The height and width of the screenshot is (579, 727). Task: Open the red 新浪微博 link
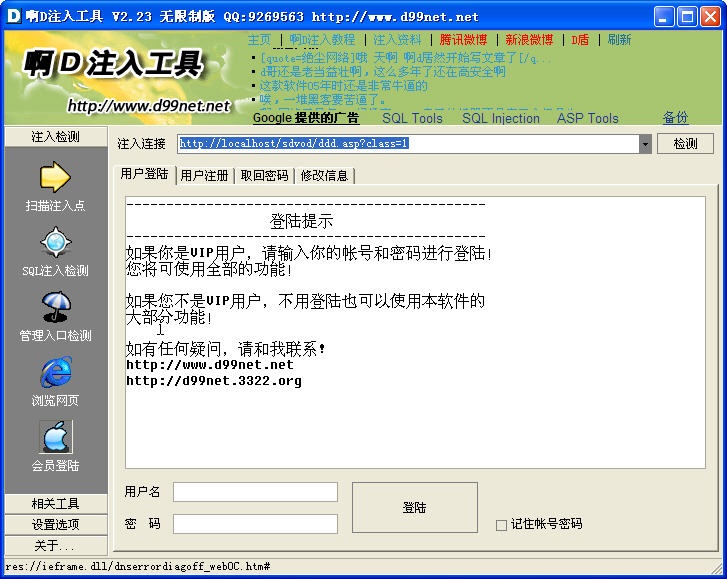click(x=529, y=40)
